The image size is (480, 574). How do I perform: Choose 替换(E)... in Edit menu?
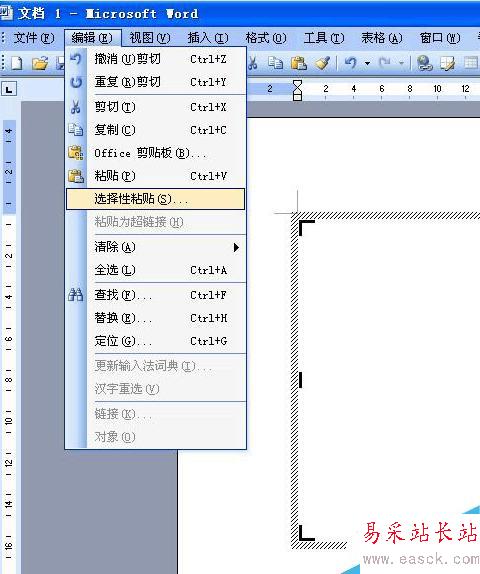pos(155,318)
